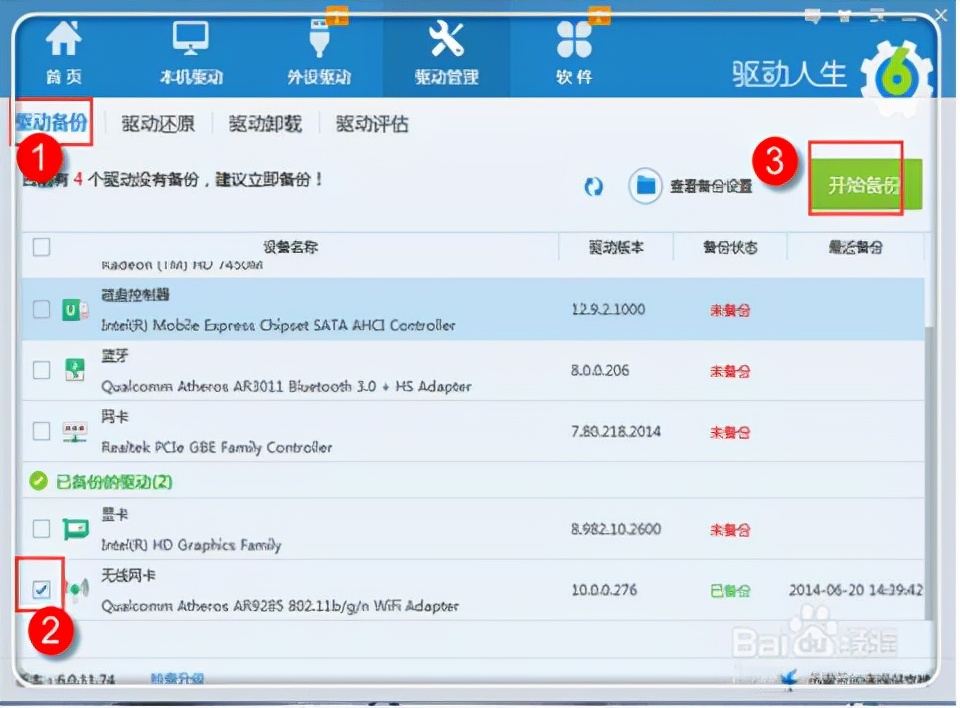
Task: Switch to the 驱动还原 tab
Action: point(158,122)
